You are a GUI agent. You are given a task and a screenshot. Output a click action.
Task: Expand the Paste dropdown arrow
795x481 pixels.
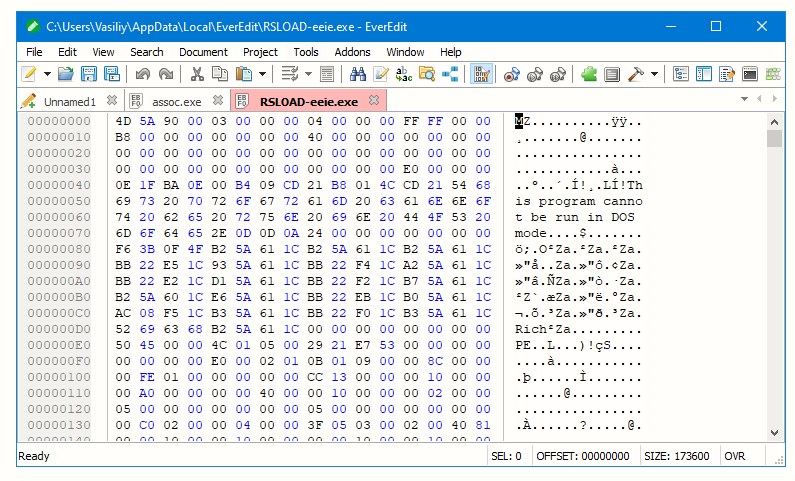tap(262, 75)
